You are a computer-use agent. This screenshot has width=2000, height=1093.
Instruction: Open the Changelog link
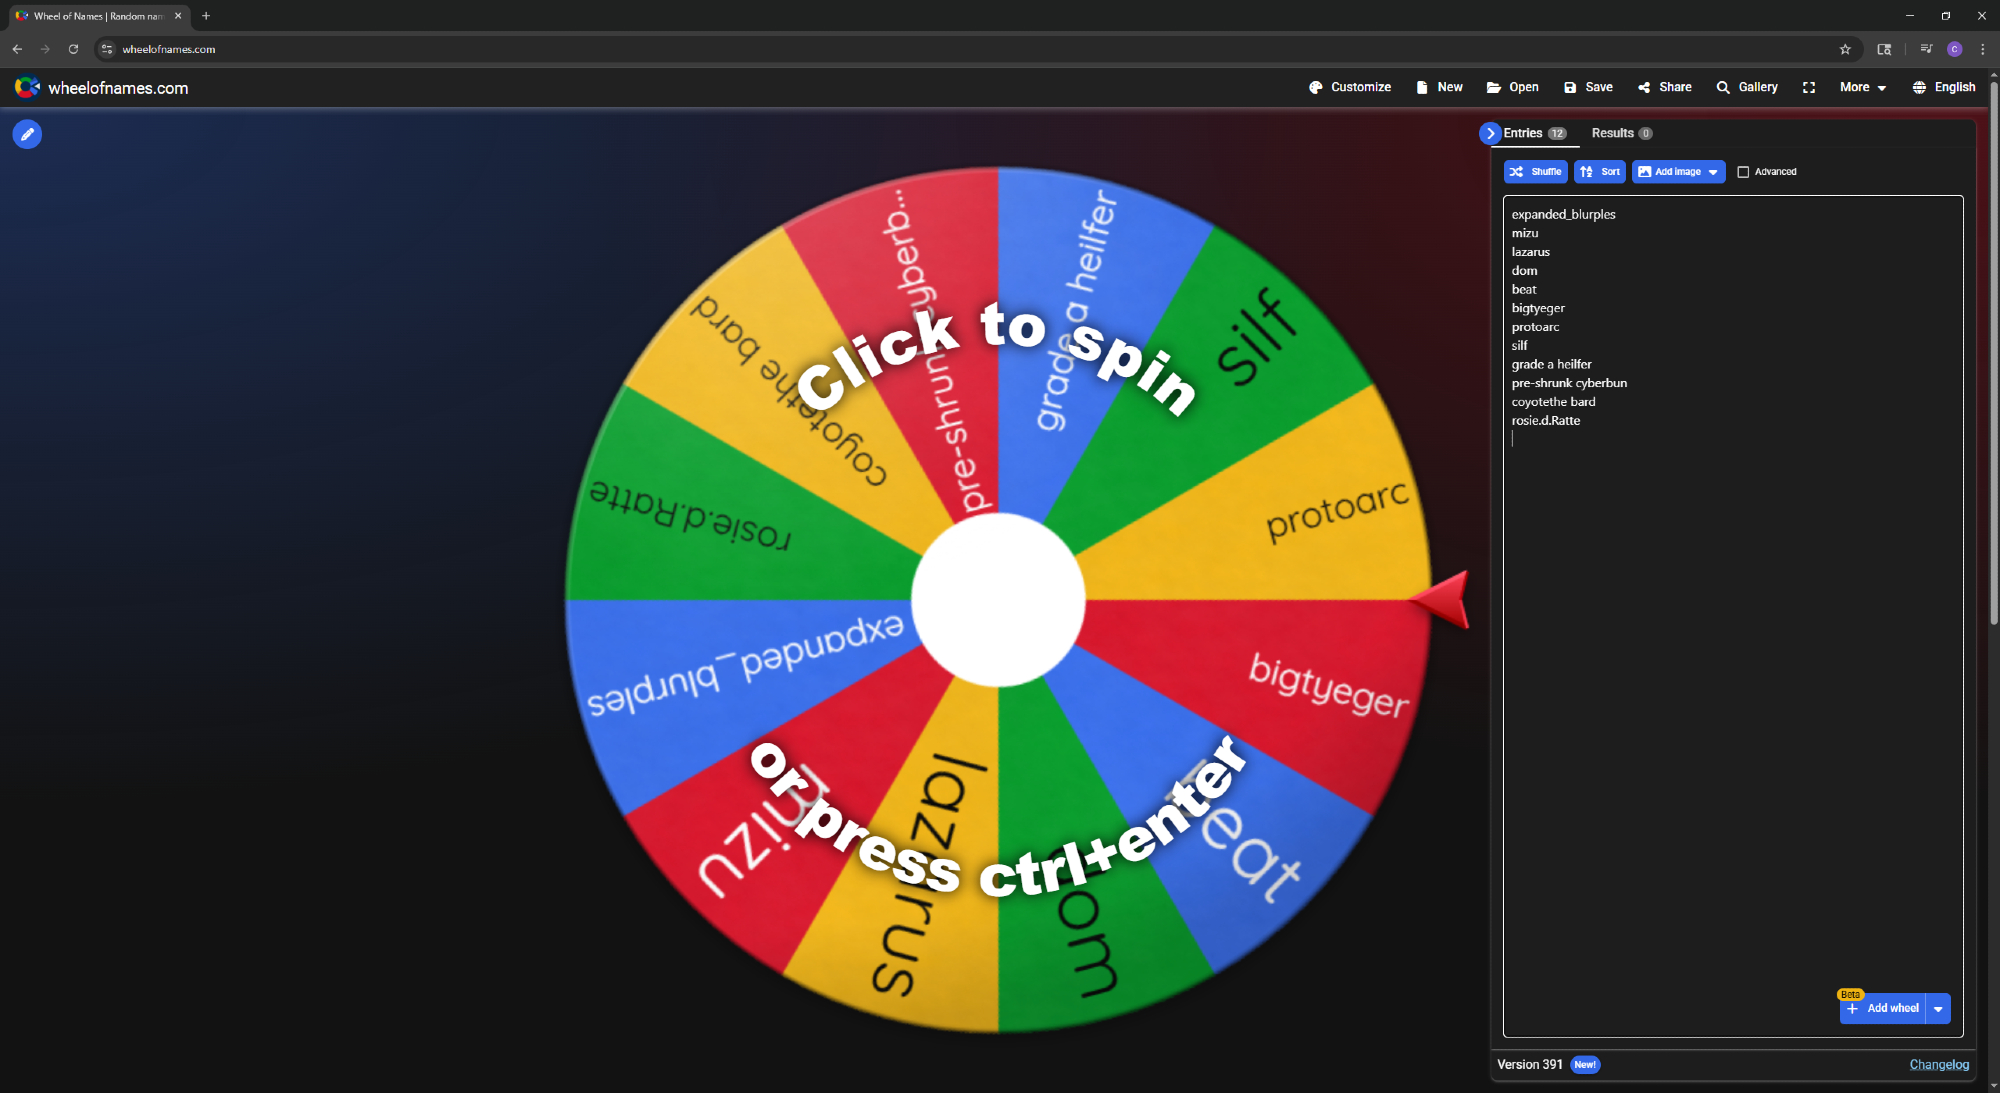point(1938,1064)
